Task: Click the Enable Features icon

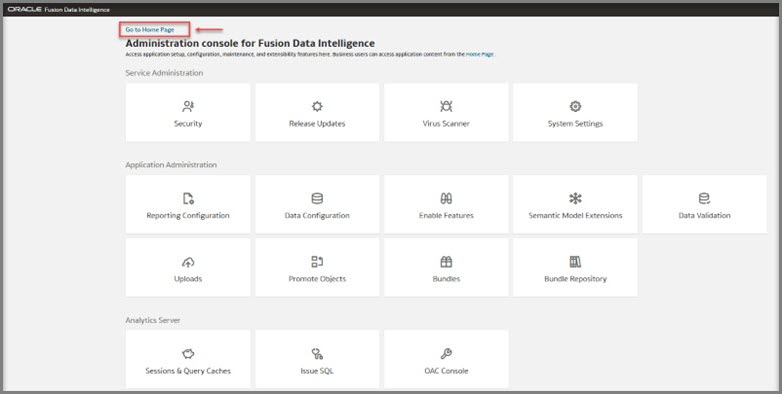Action: tap(446, 198)
